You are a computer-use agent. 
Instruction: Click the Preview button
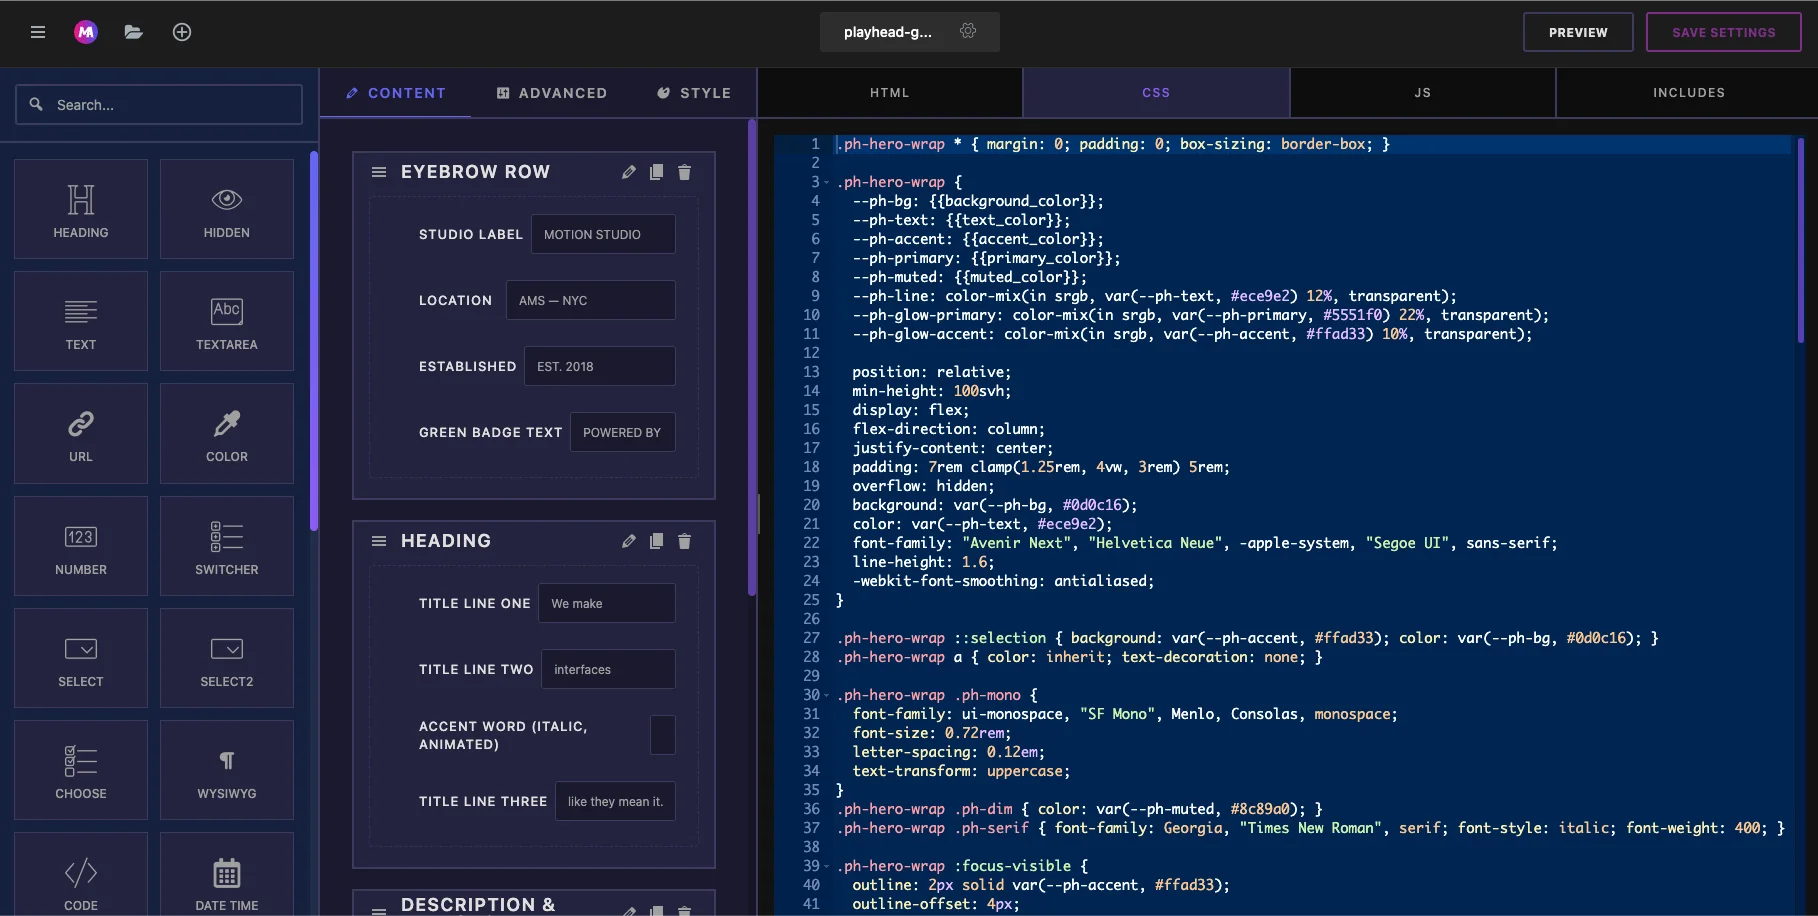tap(1578, 32)
